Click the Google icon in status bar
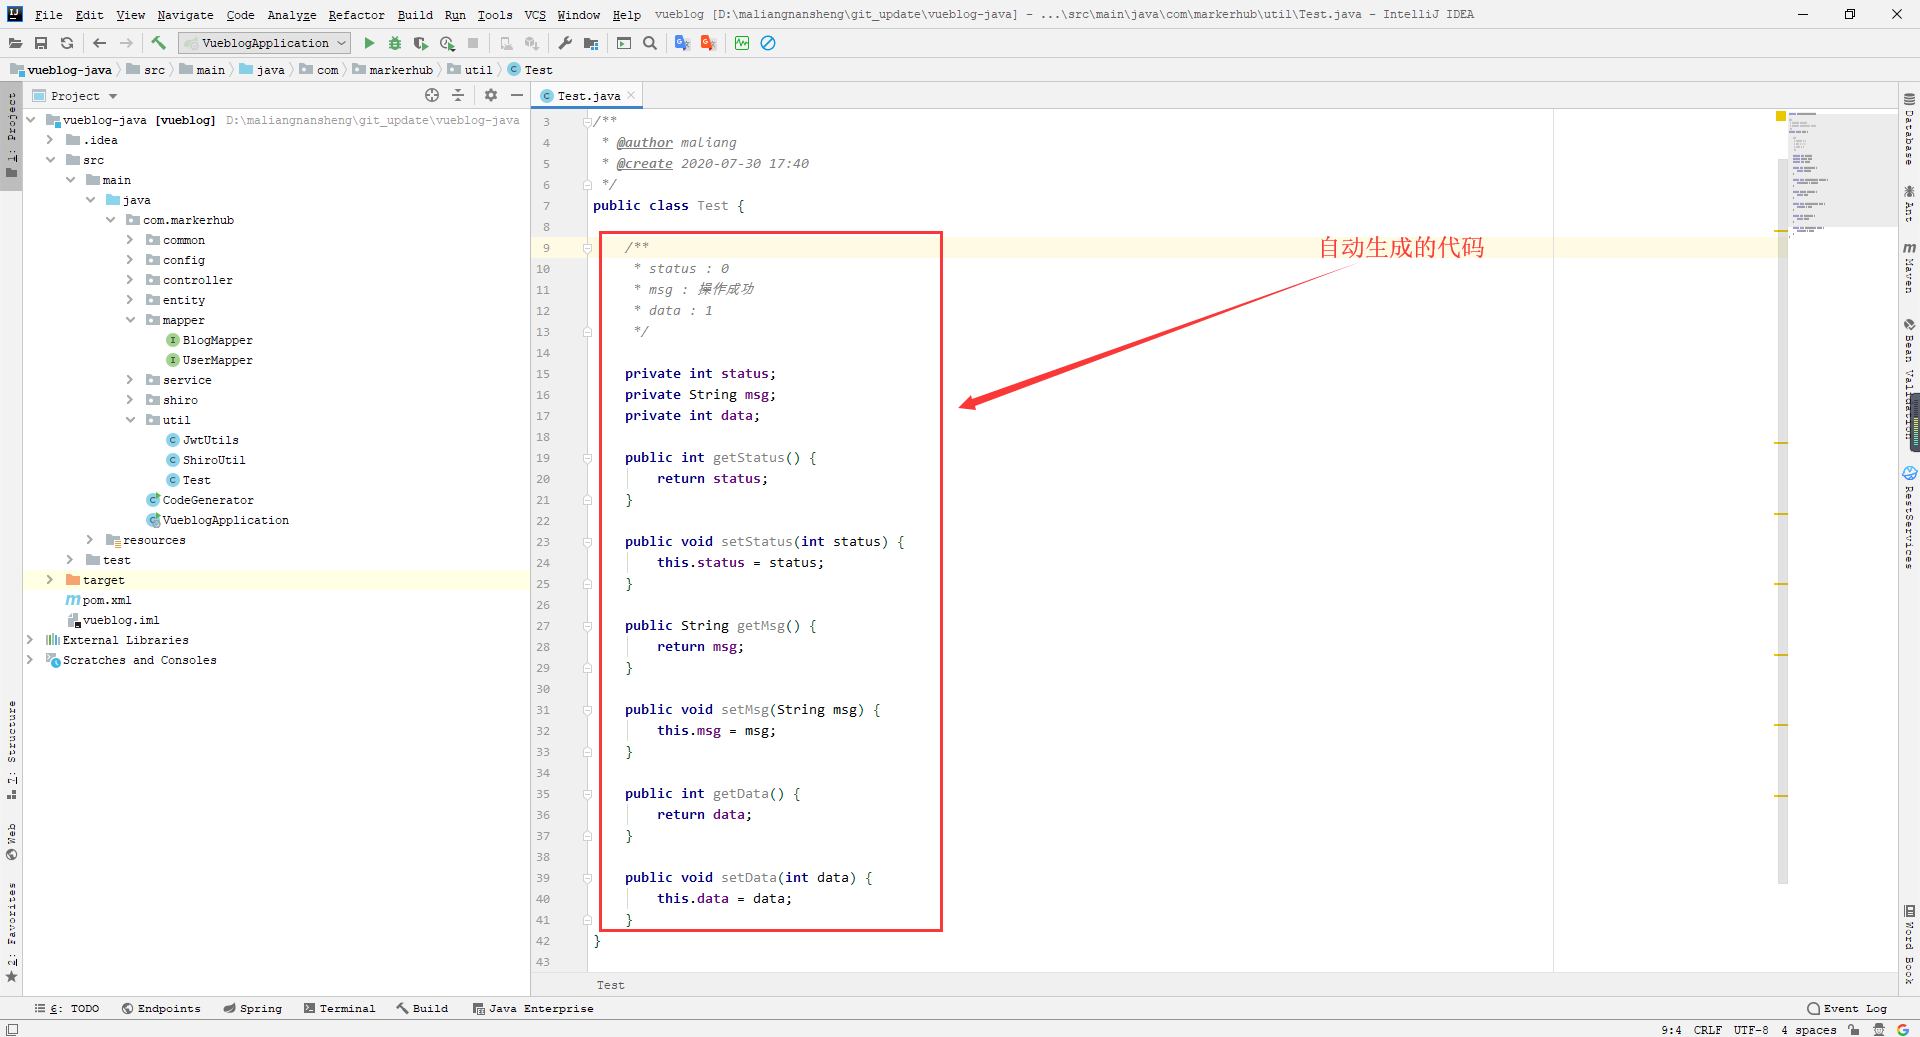Viewport: 1920px width, 1037px height. coord(1902,1029)
